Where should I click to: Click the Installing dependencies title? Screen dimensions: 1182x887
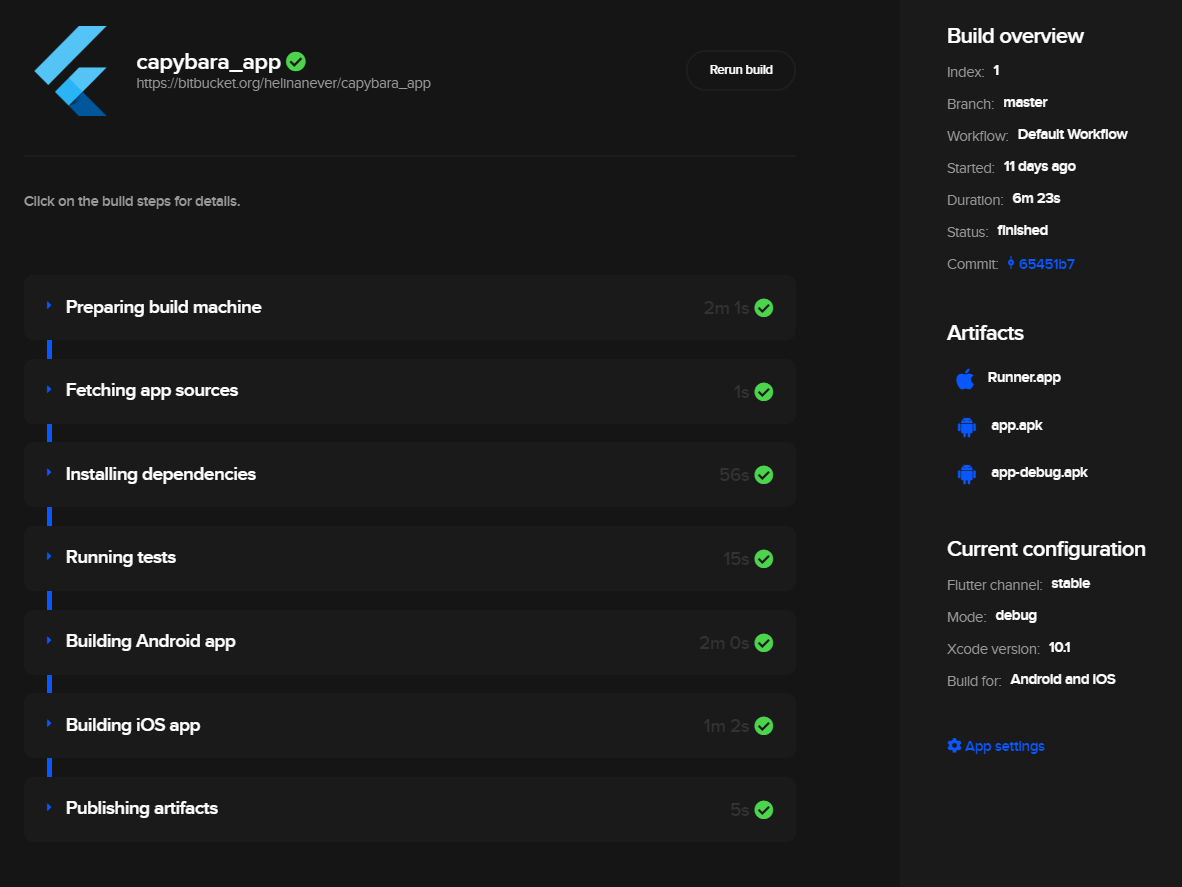(x=161, y=474)
